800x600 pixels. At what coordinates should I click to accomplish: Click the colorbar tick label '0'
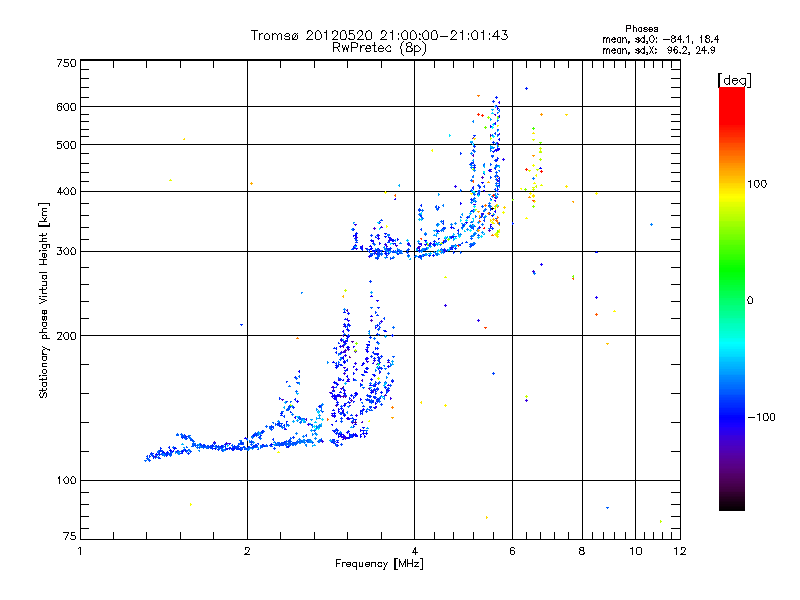click(750, 301)
